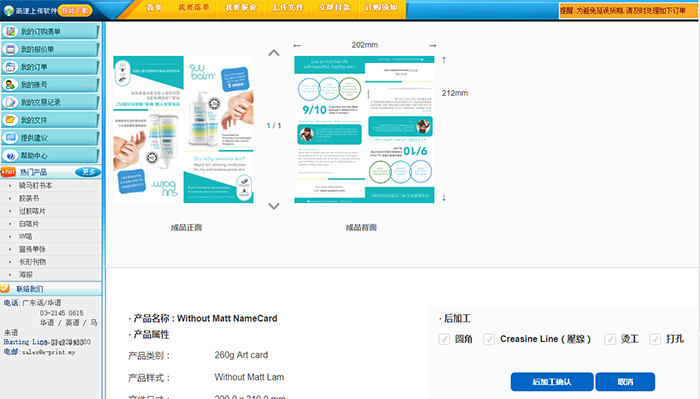
Task: Open 我的交易记录 sidebar menu
Action: (x=50, y=102)
